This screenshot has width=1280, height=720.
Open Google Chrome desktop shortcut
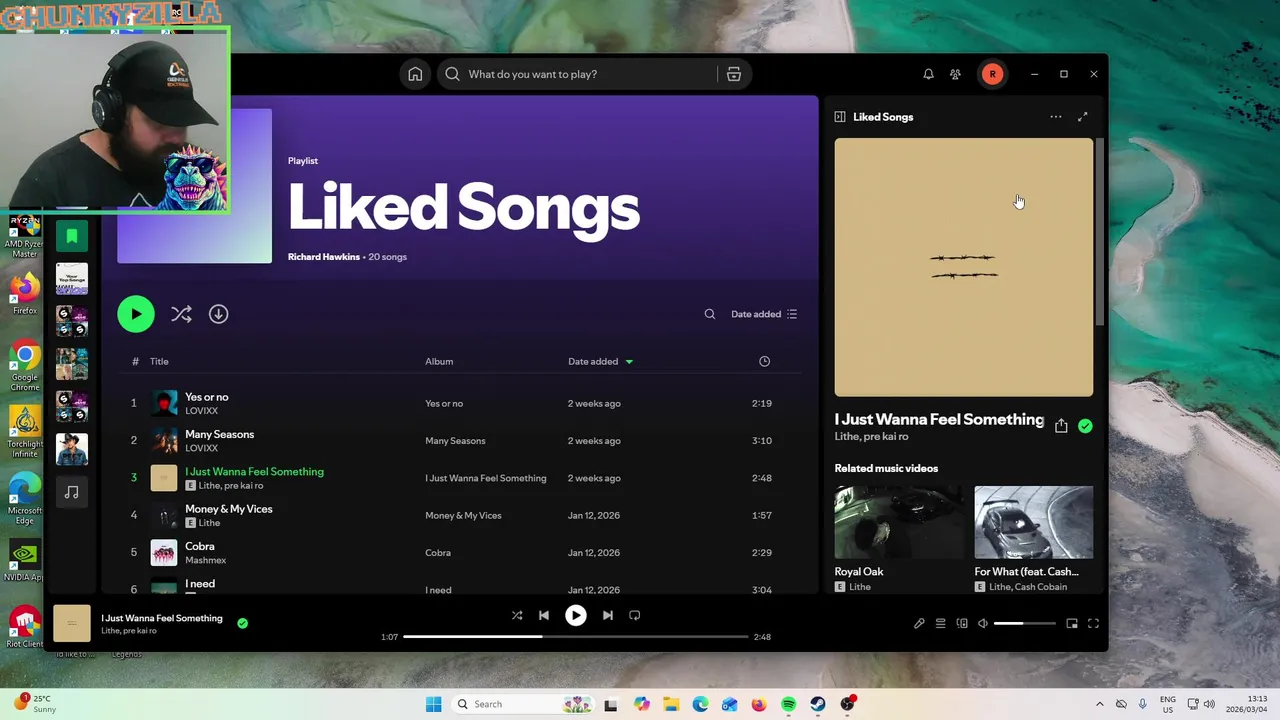click(25, 367)
